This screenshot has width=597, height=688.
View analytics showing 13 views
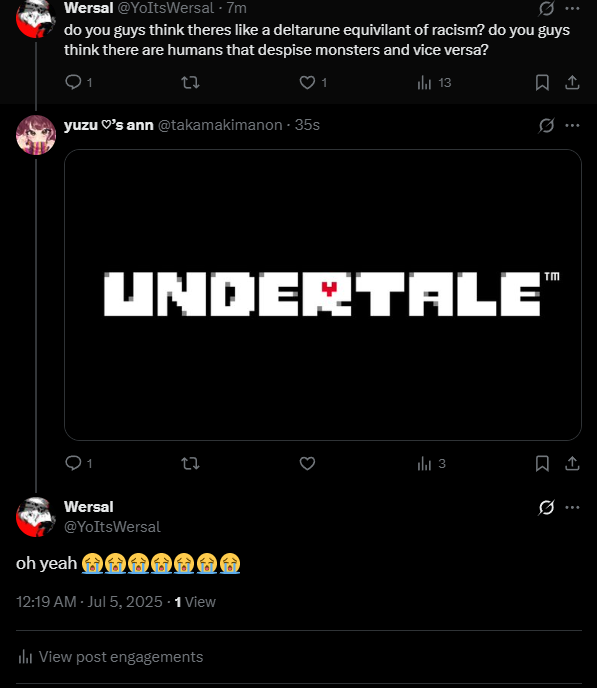(x=434, y=82)
